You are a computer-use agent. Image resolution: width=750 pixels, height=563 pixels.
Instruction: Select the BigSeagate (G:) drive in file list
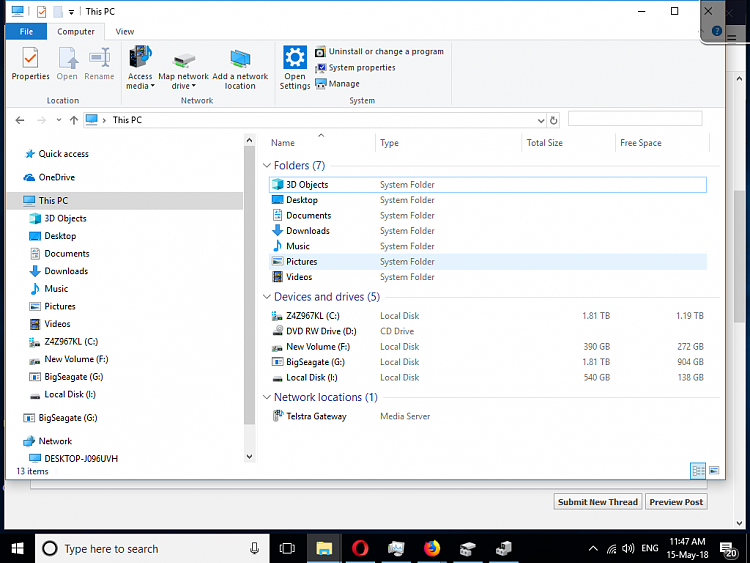tap(314, 362)
